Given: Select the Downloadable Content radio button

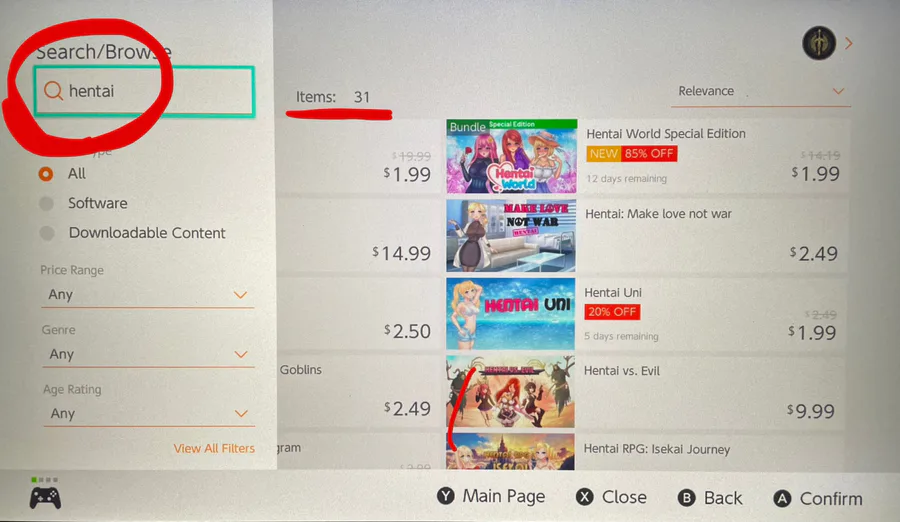Looking at the screenshot, I should coord(47,233).
